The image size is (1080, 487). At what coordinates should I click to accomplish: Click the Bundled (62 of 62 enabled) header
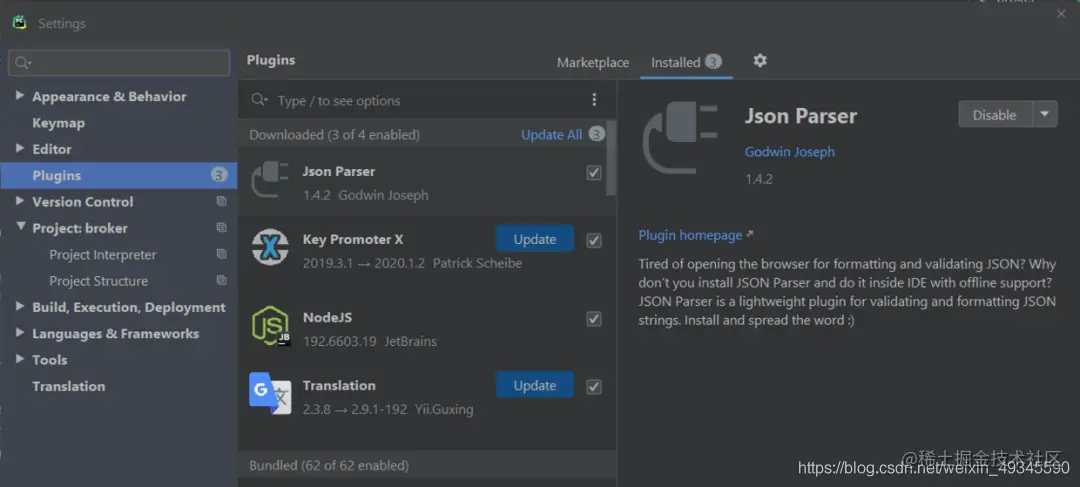[427, 465]
